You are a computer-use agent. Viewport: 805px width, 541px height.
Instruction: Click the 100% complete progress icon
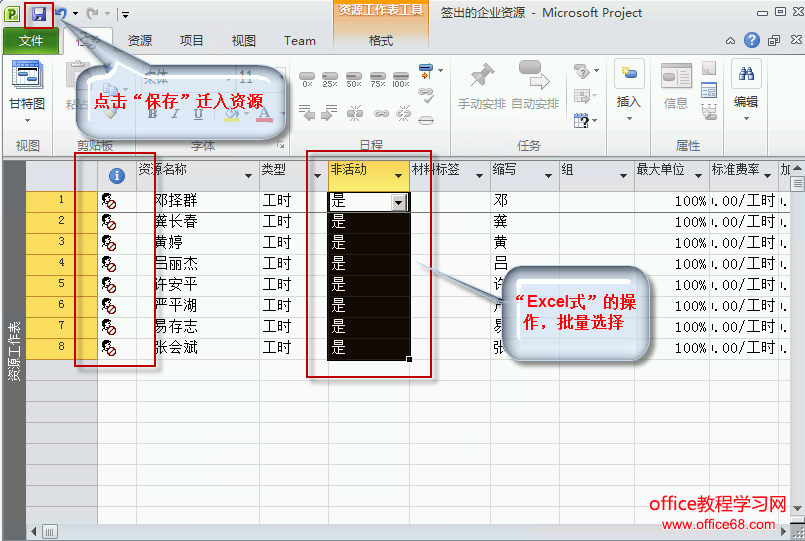pos(401,79)
